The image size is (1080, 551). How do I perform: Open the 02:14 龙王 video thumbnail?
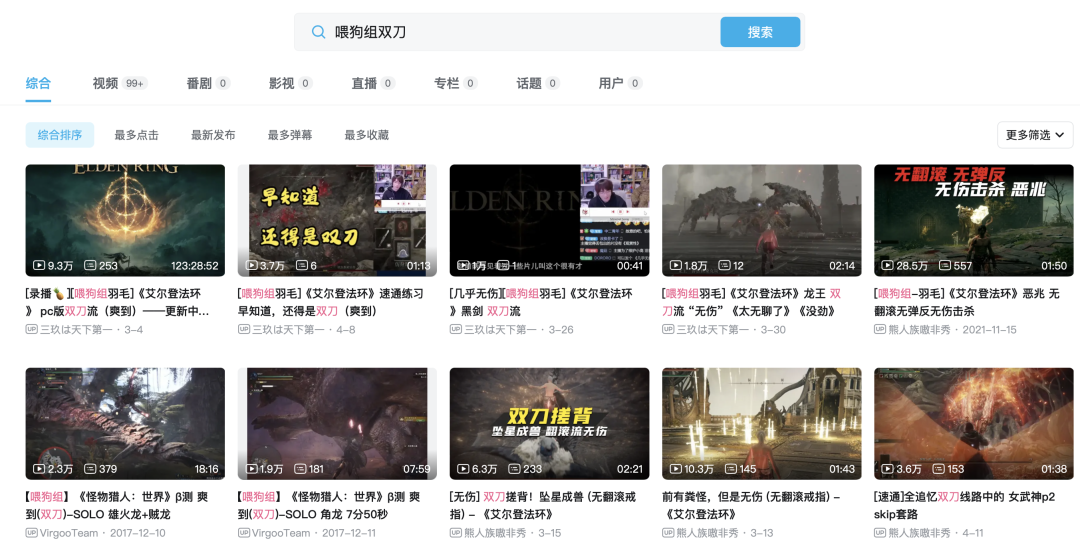762,220
